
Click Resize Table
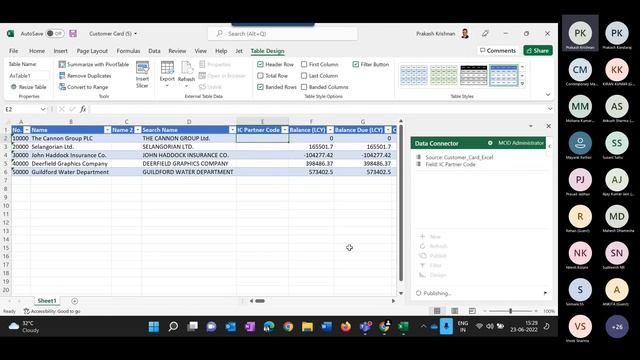tap(28, 87)
